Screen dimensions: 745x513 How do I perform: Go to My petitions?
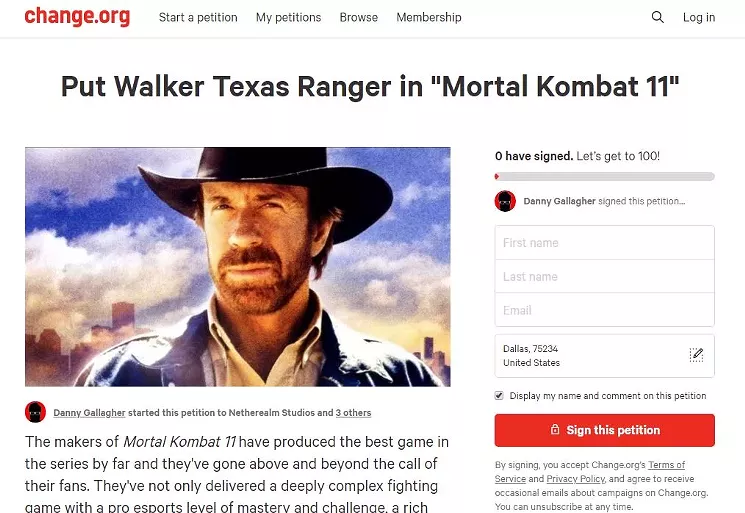tap(288, 18)
